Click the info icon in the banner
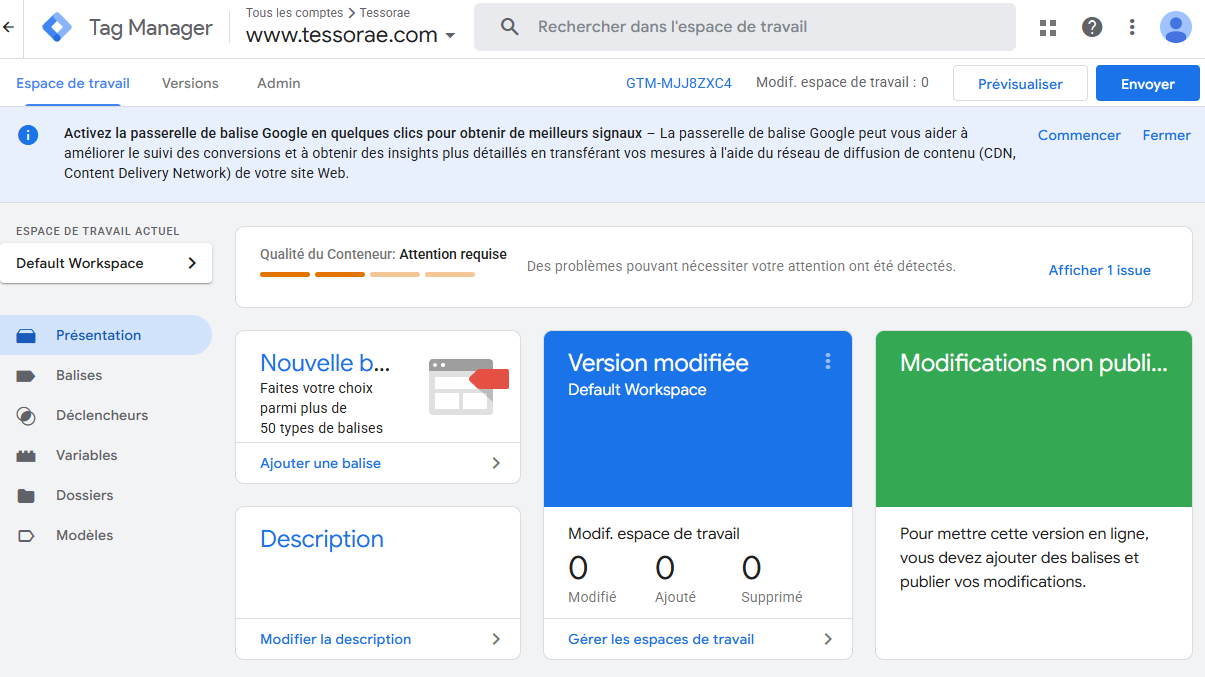This screenshot has height=677, width=1205. click(x=28, y=135)
